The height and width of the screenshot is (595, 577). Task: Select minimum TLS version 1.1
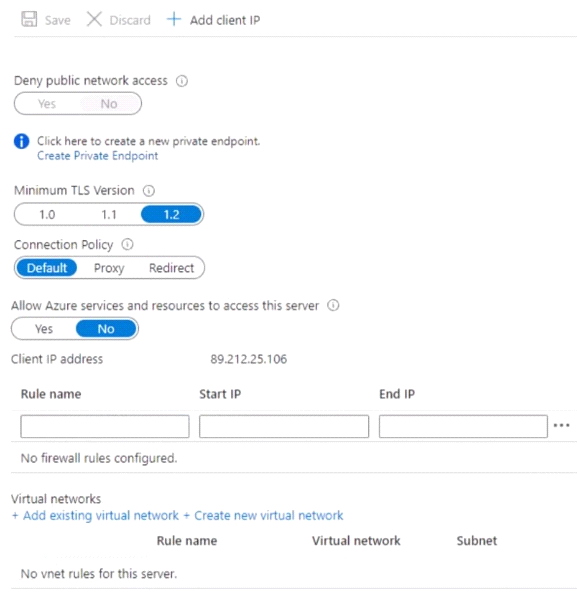click(109, 215)
